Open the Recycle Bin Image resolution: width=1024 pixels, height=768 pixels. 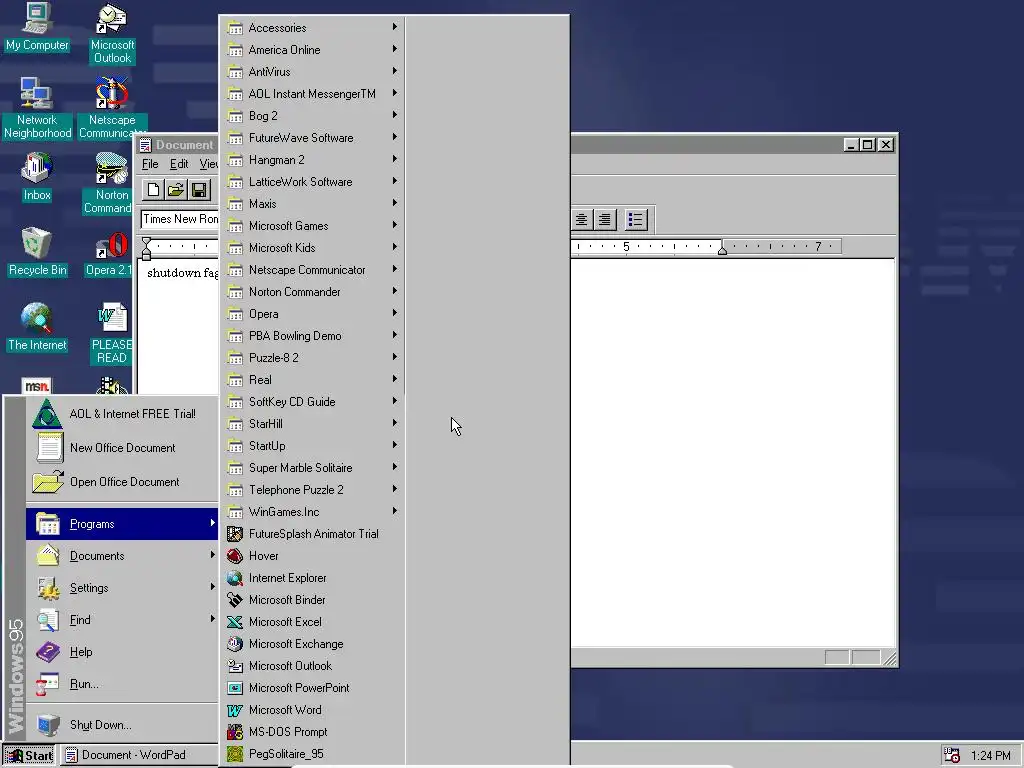[x=37, y=251]
